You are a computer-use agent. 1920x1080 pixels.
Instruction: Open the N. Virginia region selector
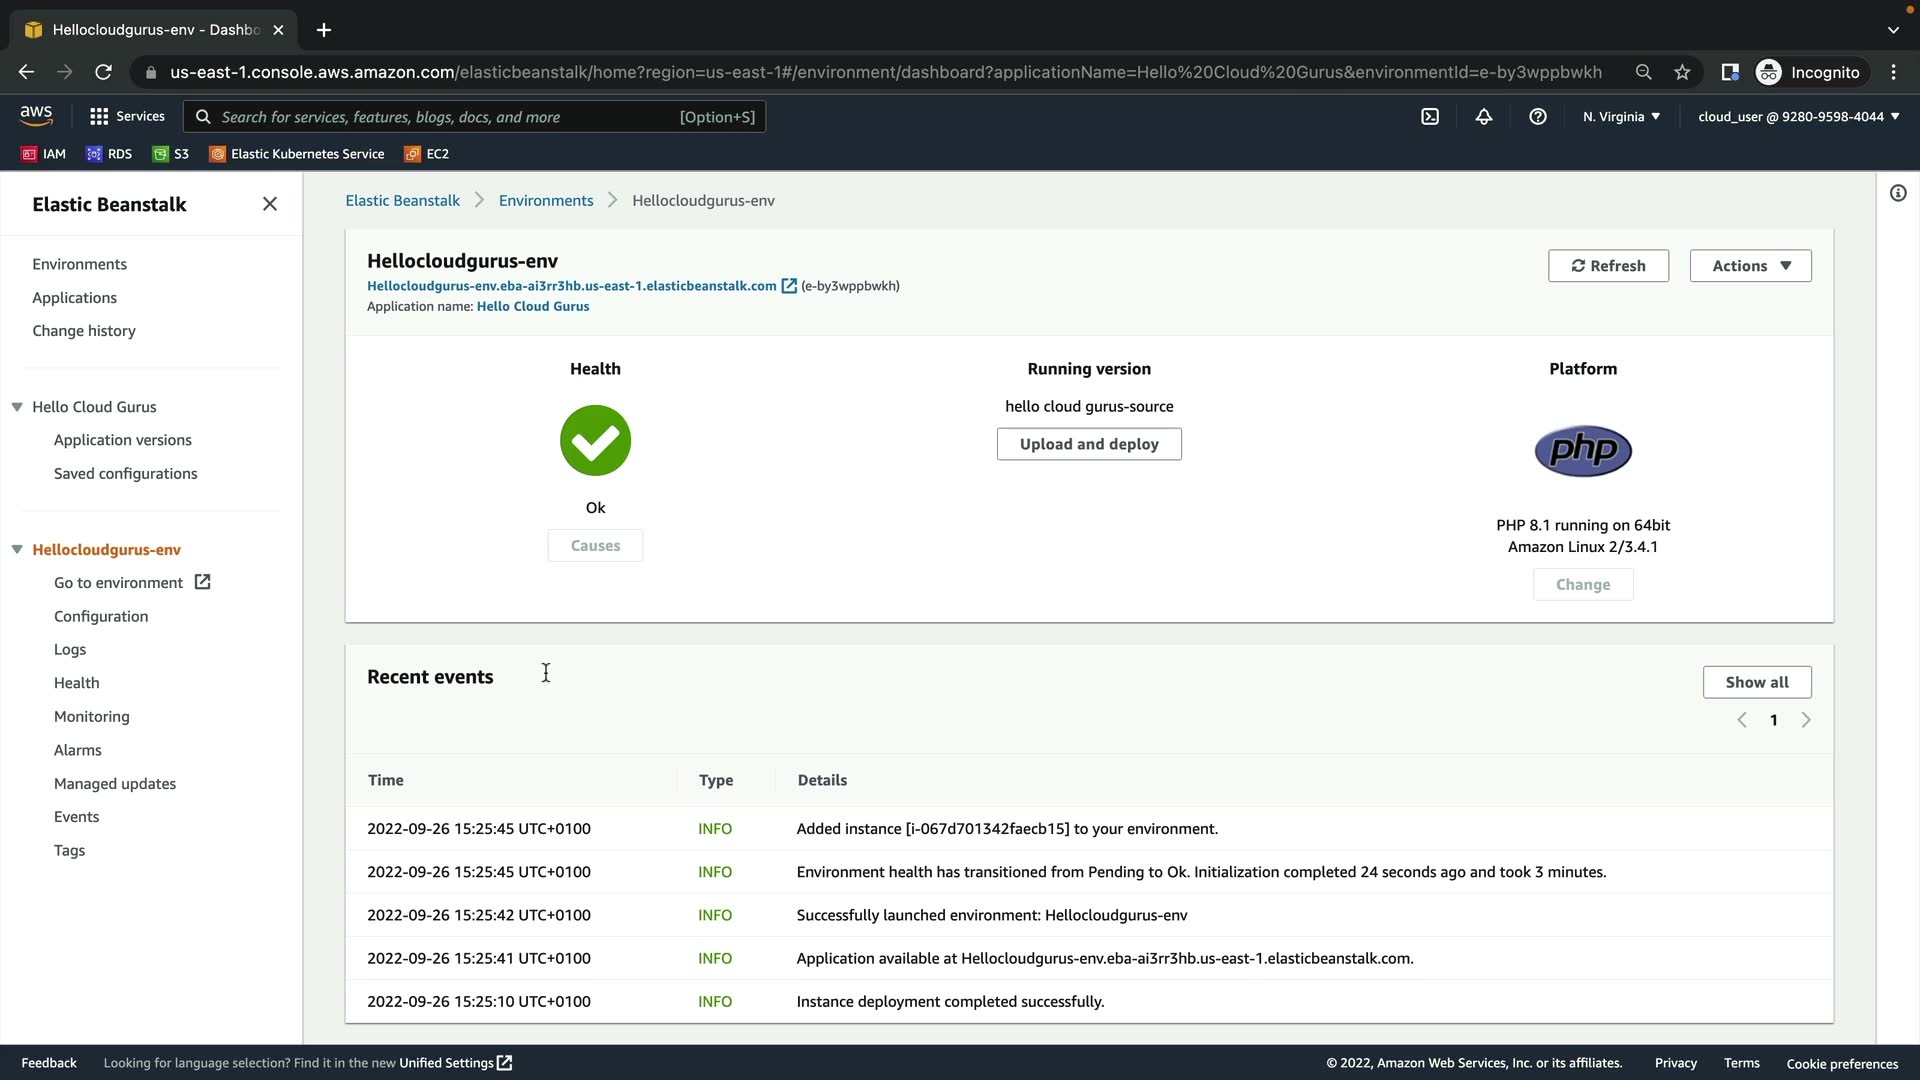click(1621, 117)
